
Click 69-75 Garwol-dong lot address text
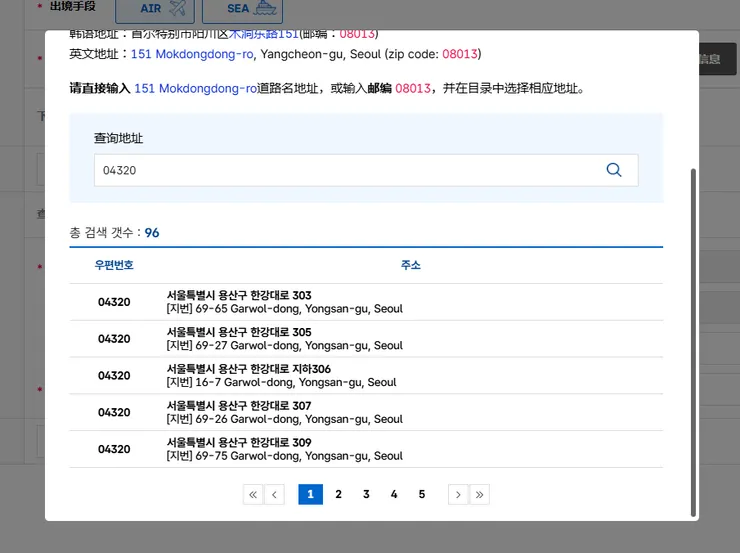pyautogui.click(x=285, y=456)
